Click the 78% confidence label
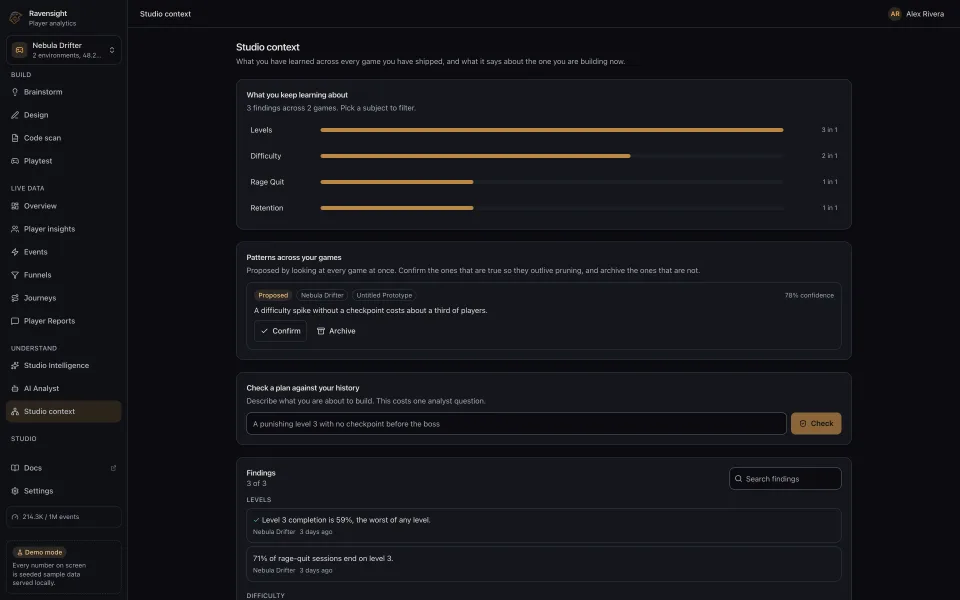Image resolution: width=960 pixels, height=600 pixels. 809,295
